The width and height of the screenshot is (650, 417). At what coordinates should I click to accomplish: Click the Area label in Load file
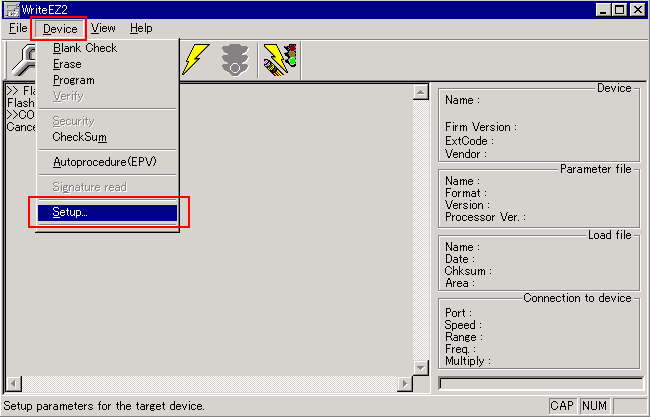pyautogui.click(x=460, y=283)
